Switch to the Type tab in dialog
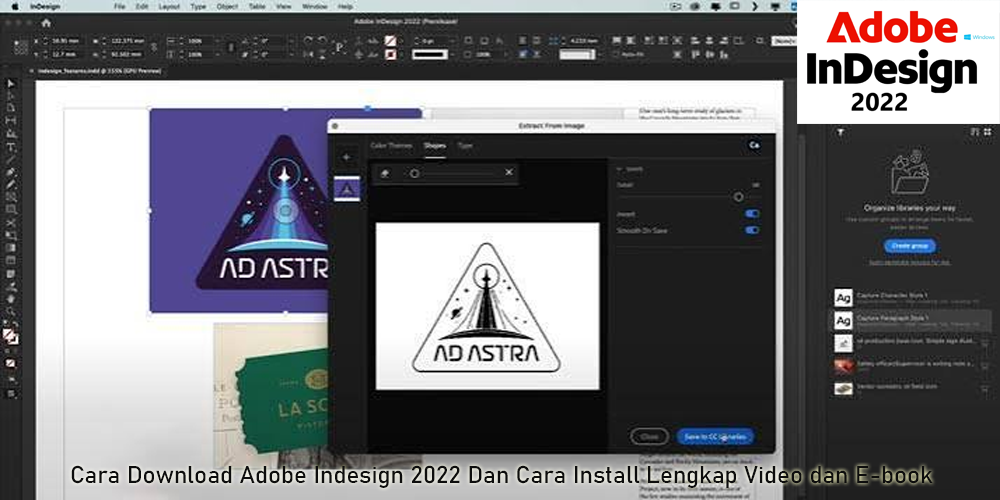Viewport: 1000px width, 500px height. 465,145
